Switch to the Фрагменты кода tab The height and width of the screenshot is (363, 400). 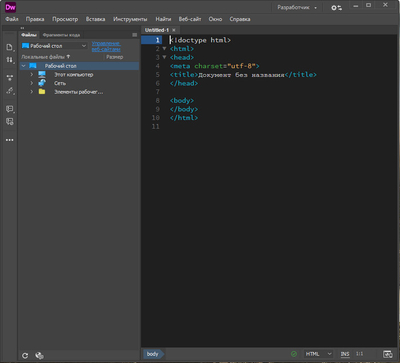point(61,35)
